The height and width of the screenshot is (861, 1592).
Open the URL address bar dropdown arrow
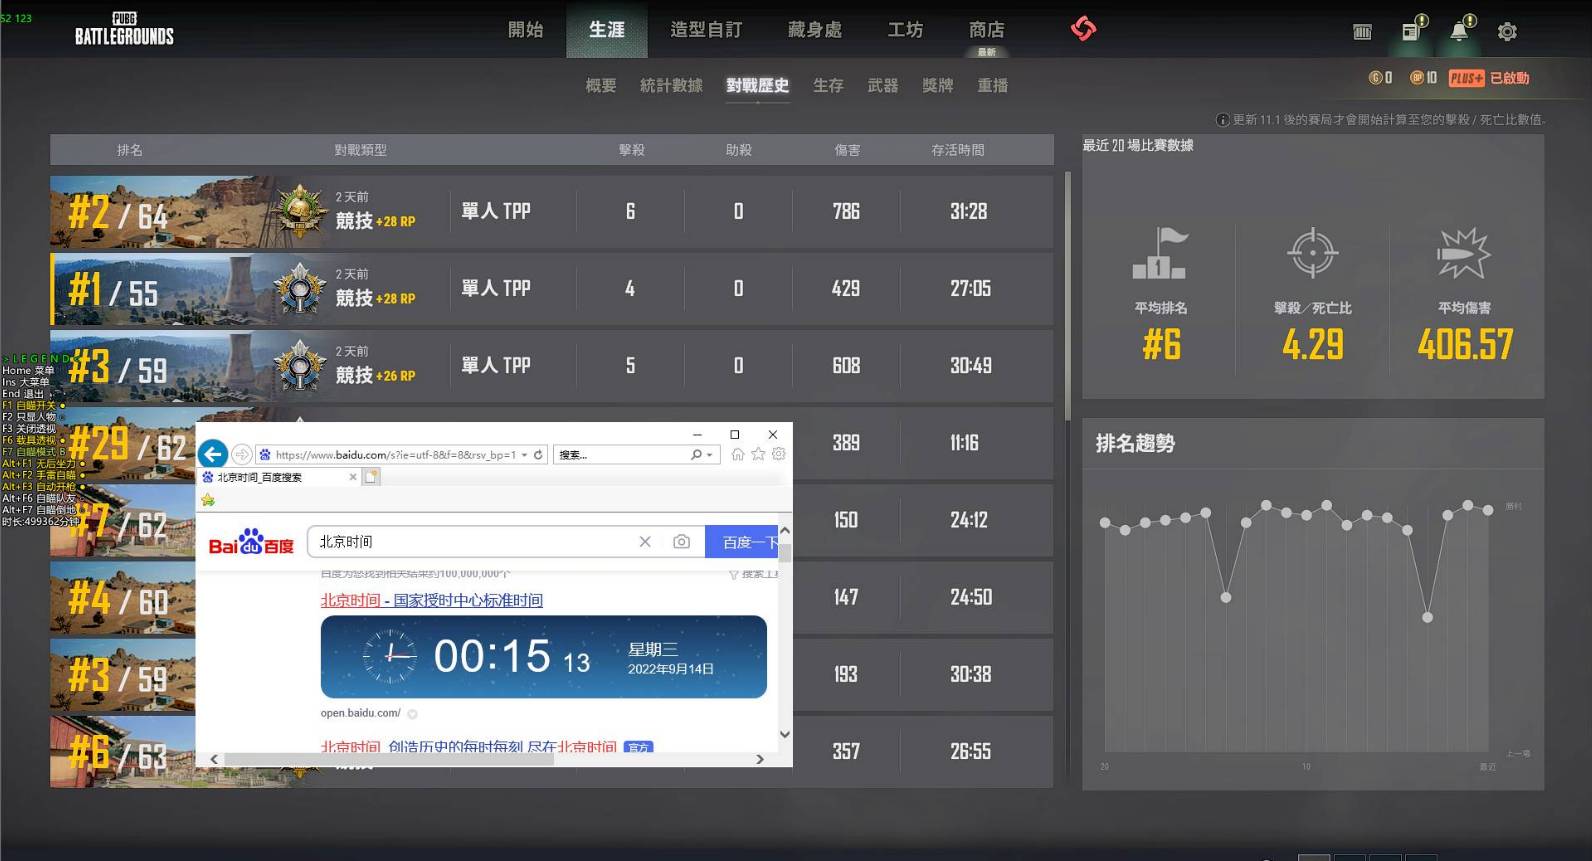[524, 455]
